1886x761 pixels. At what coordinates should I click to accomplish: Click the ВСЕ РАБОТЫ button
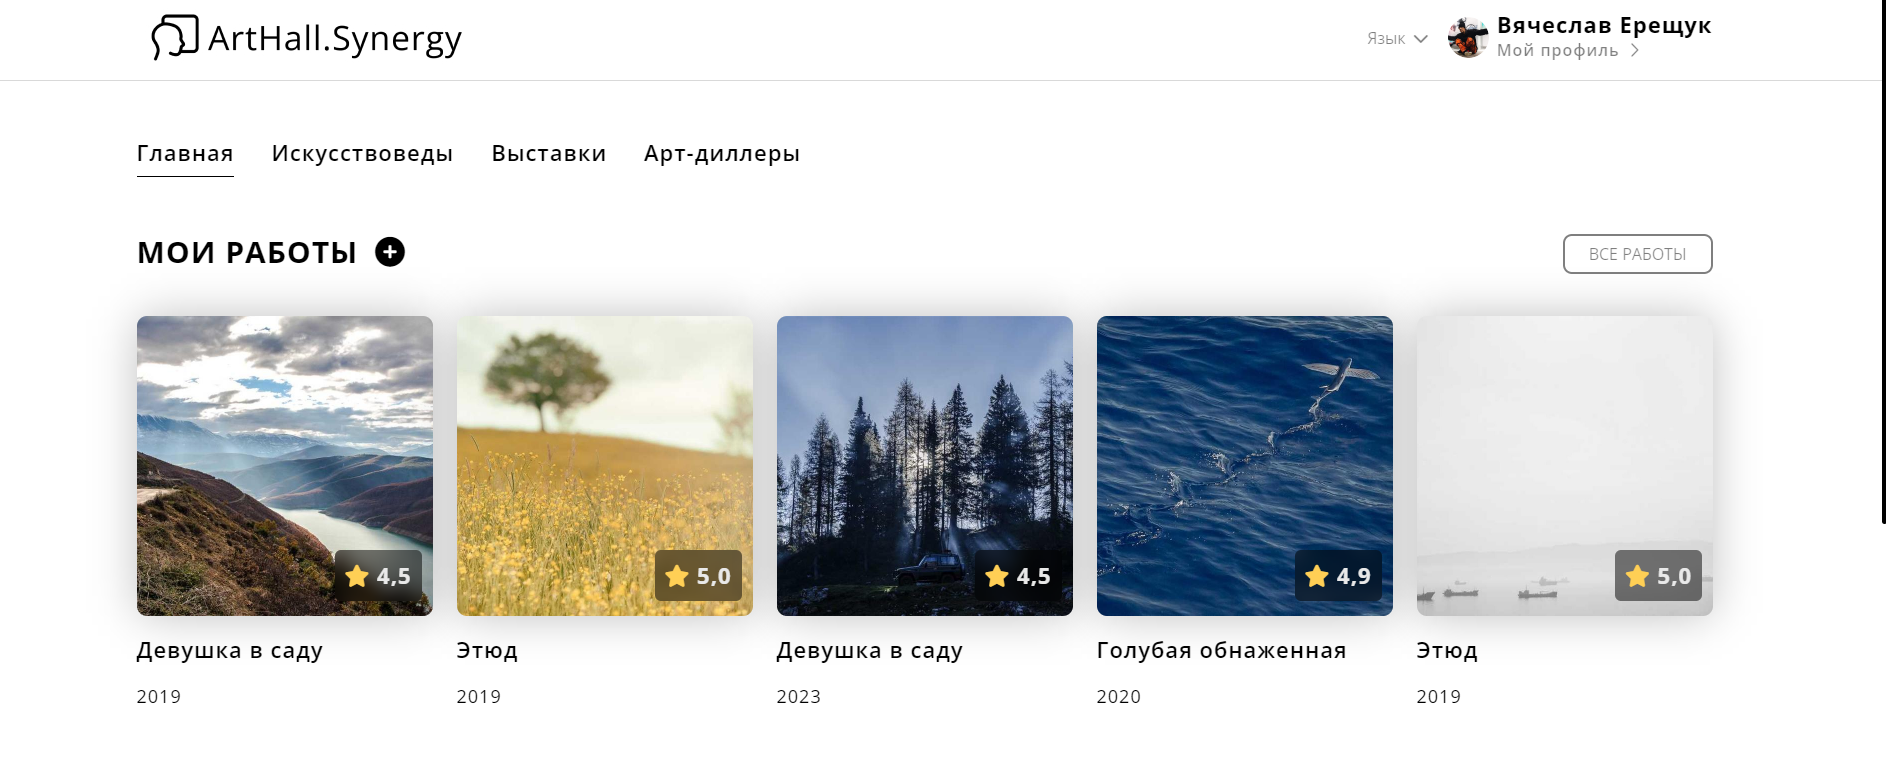coord(1638,254)
